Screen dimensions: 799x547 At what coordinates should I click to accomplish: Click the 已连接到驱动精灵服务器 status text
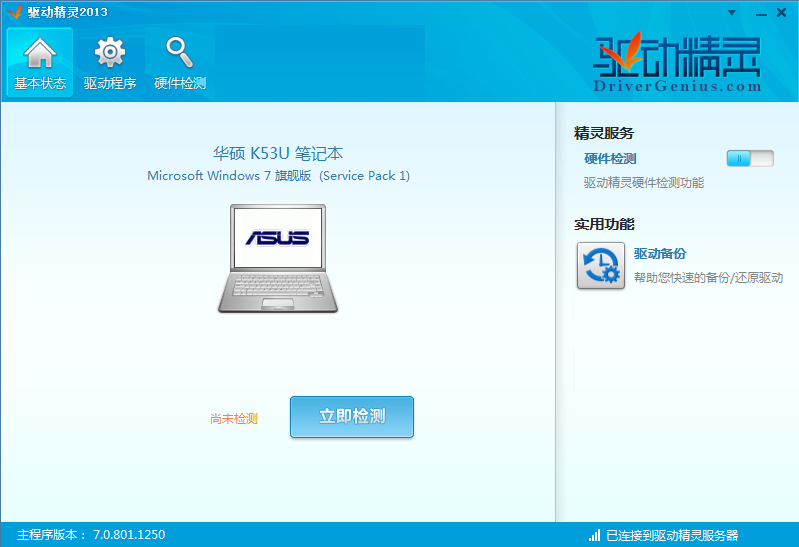[672, 535]
